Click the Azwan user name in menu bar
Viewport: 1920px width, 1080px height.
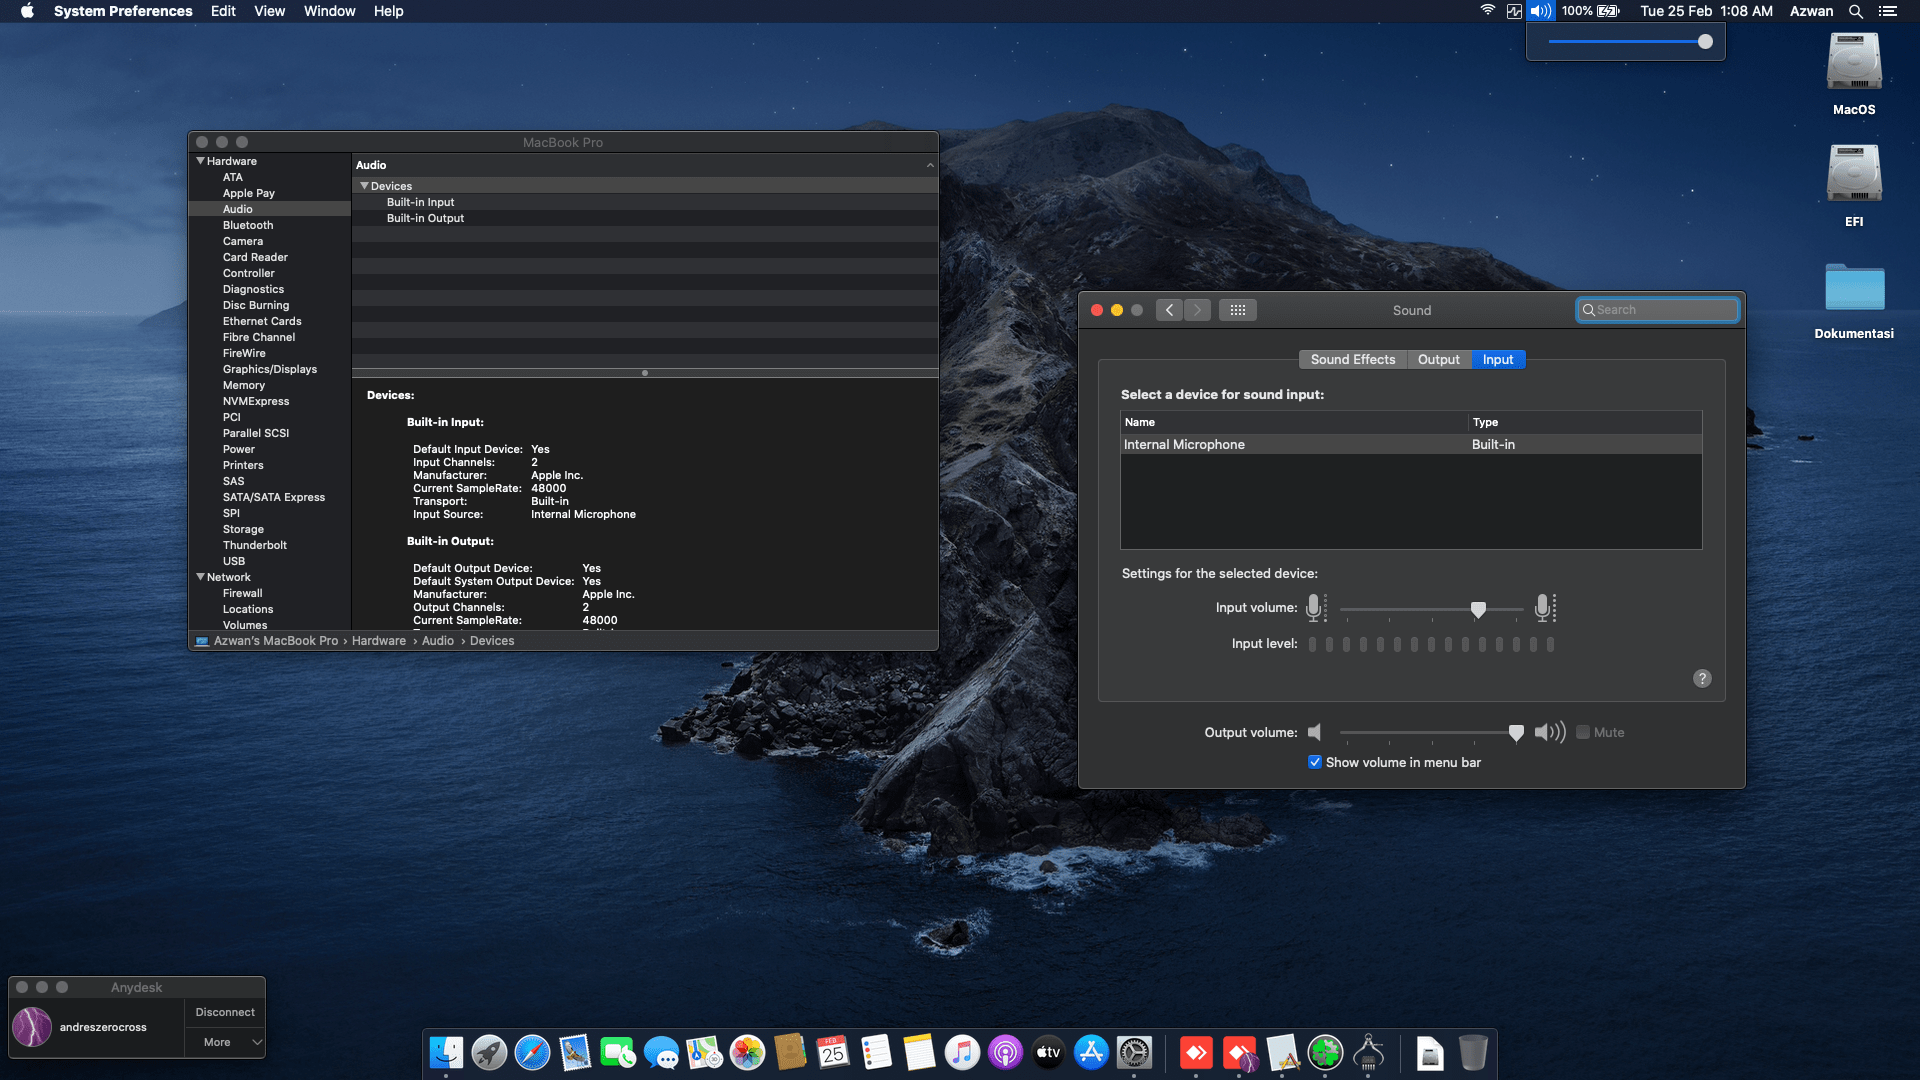[x=1811, y=11]
